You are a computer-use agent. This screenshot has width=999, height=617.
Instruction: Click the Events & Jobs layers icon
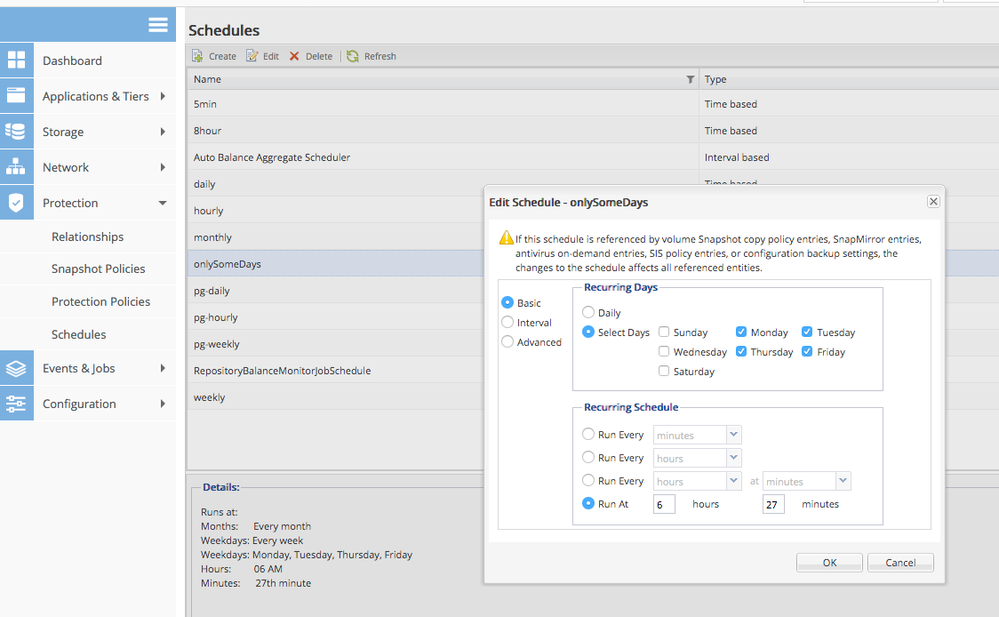click(x=16, y=368)
